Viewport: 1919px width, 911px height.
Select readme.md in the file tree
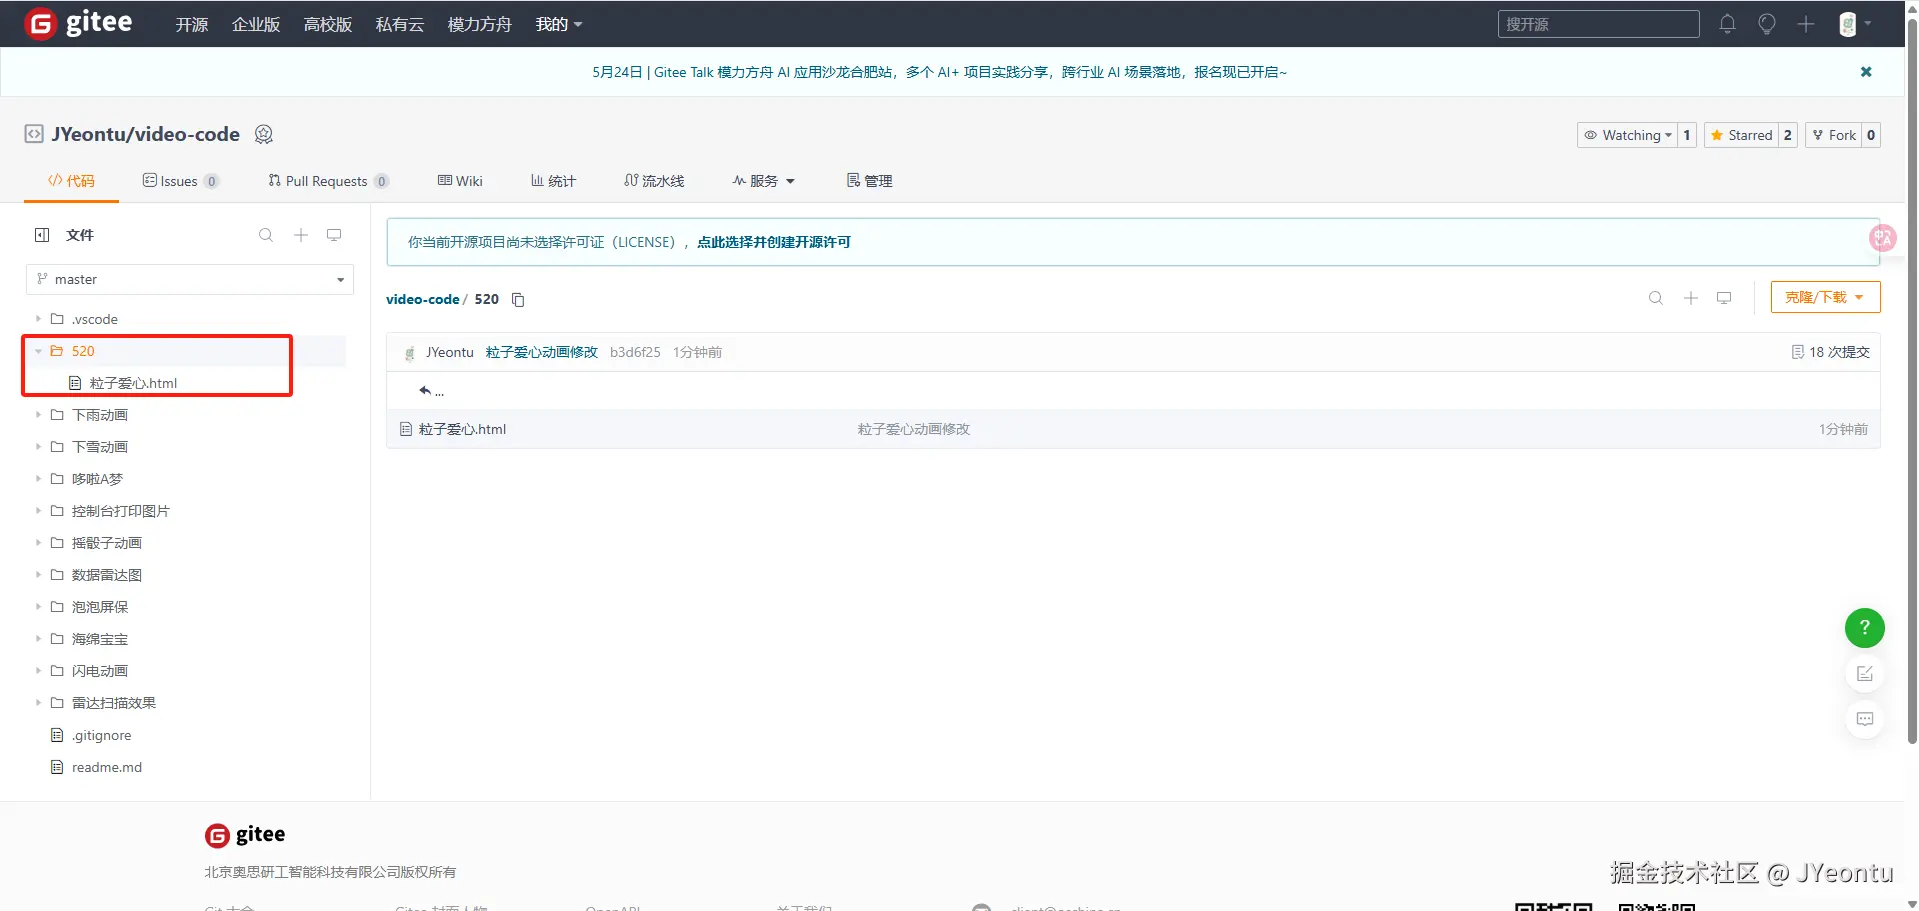[x=107, y=767]
